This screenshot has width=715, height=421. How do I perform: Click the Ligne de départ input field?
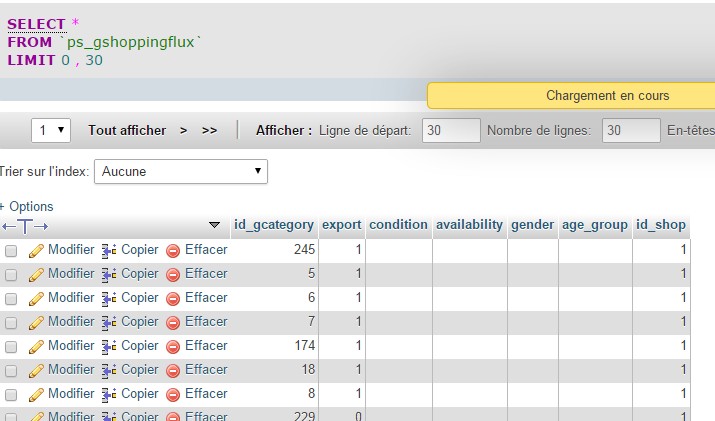click(x=451, y=130)
